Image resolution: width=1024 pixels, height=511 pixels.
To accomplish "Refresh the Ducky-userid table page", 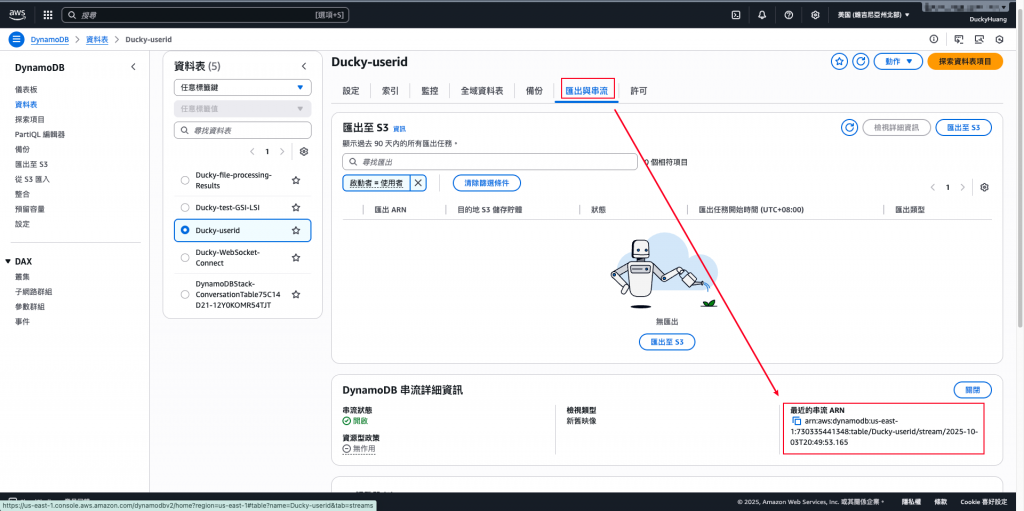I will [x=861, y=61].
